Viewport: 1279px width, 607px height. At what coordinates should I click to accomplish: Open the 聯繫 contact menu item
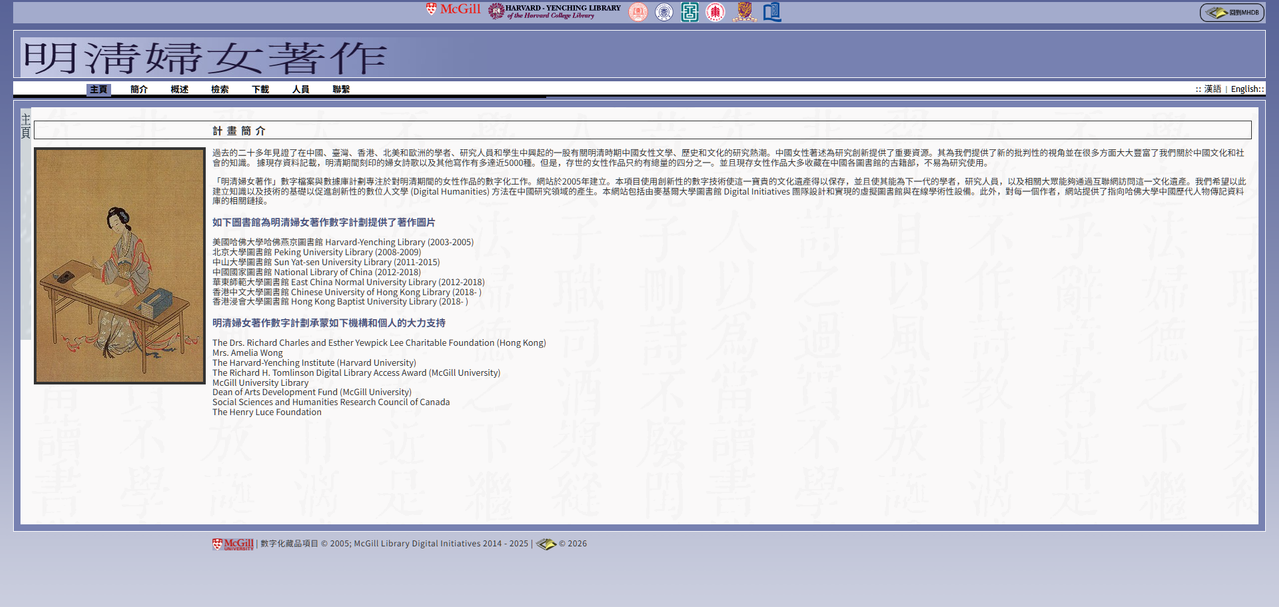tap(341, 89)
